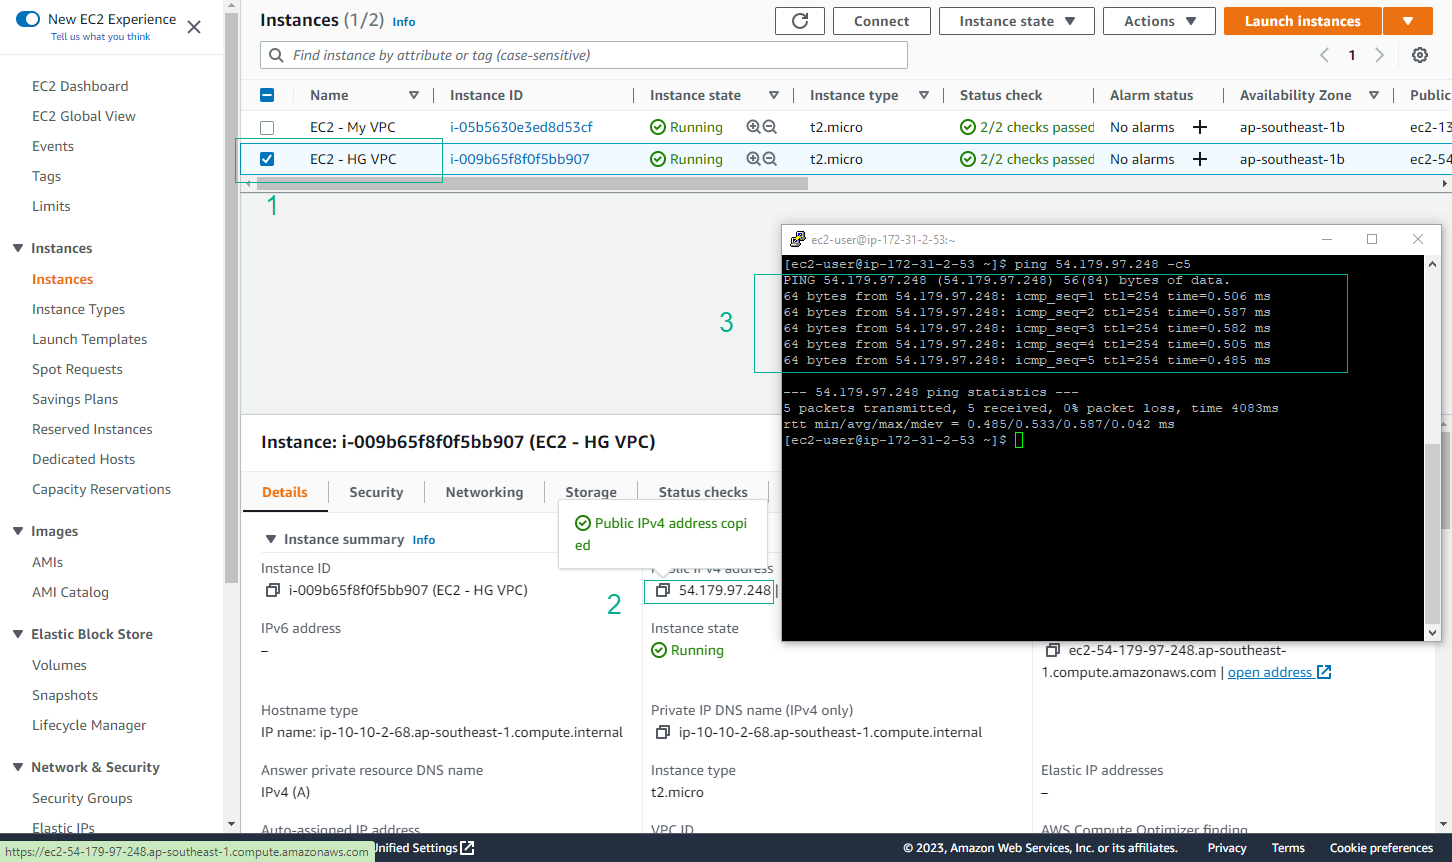
Task: Close the New EC2 Experience banner
Action: tap(194, 27)
